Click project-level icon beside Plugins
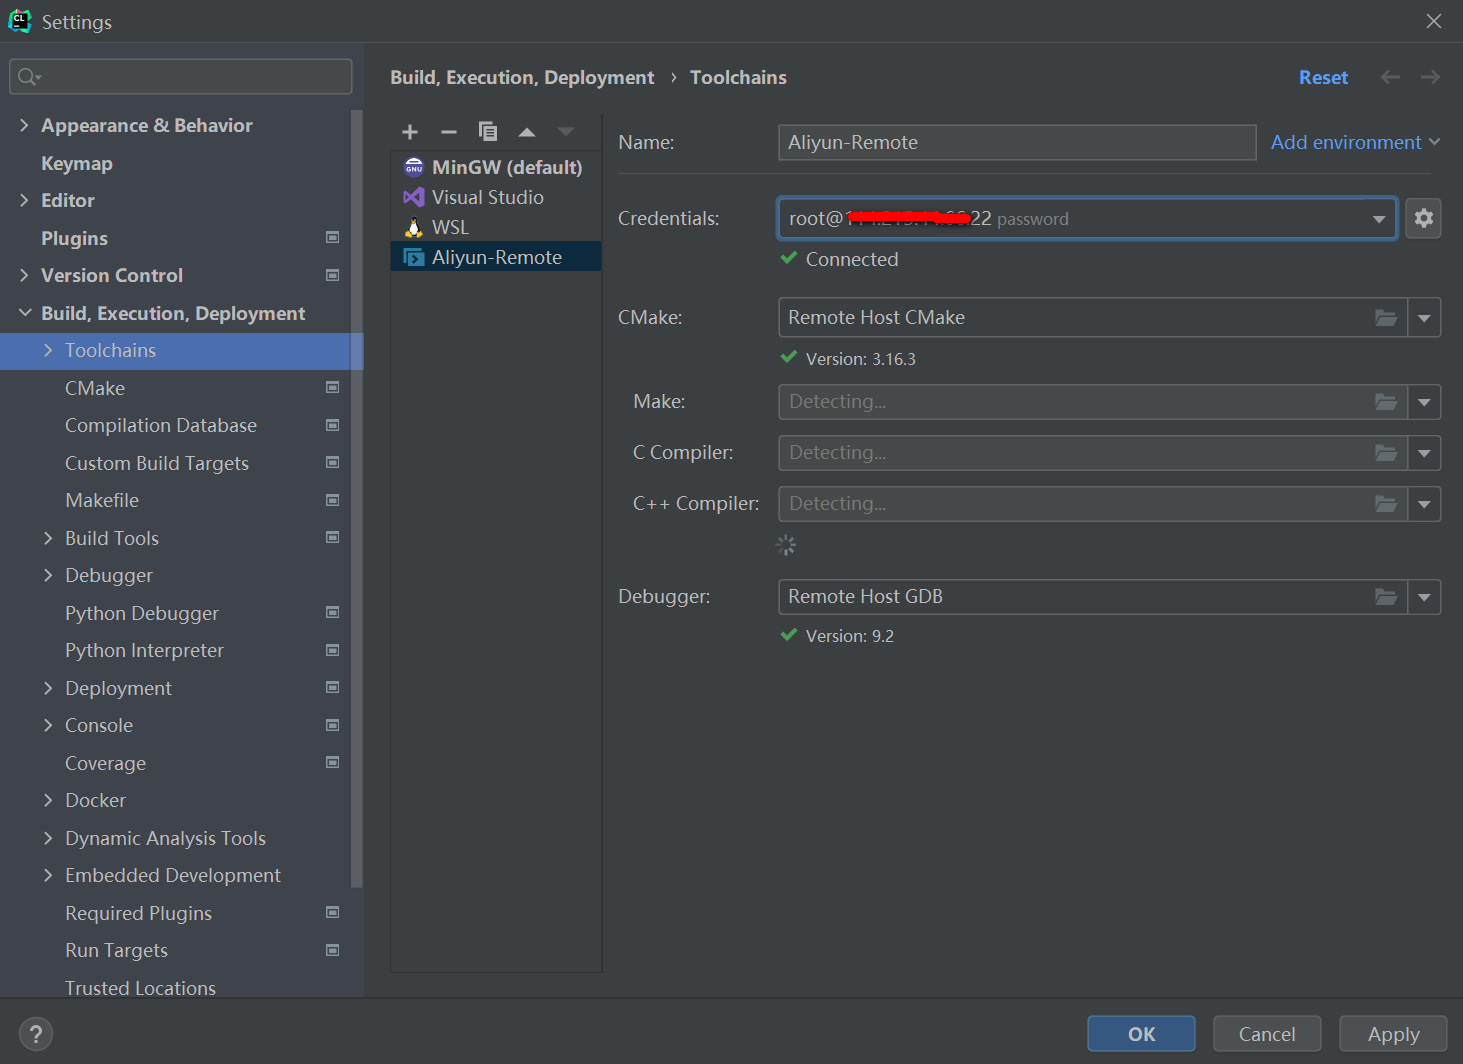 [333, 237]
